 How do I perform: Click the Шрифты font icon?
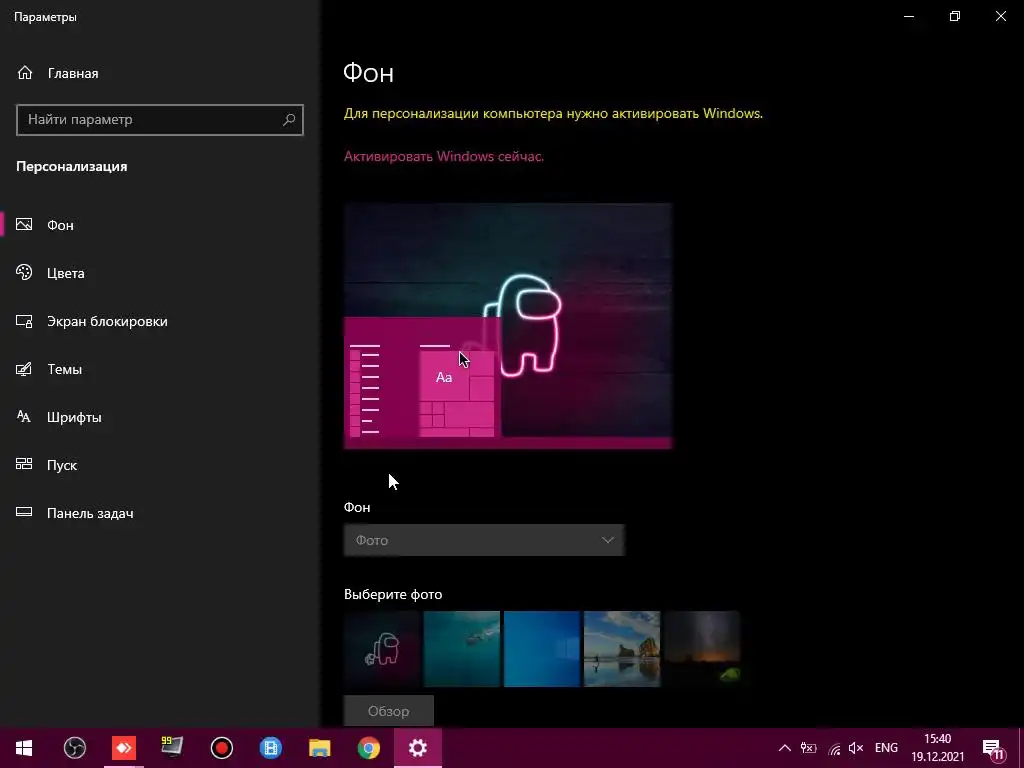click(x=24, y=417)
